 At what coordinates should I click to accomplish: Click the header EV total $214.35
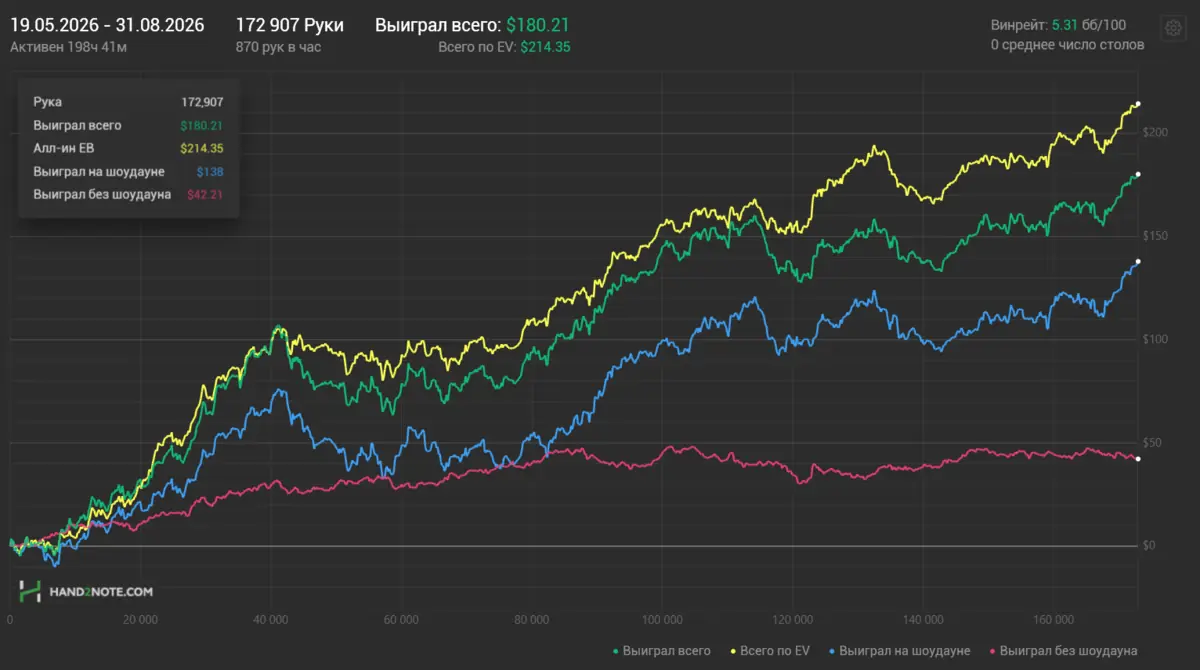click(545, 46)
